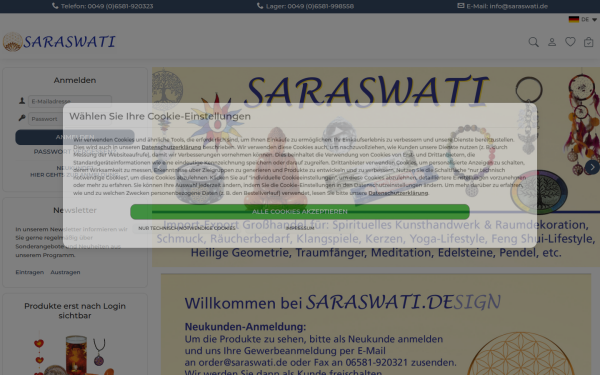The height and width of the screenshot is (375, 600).
Task: Open first Datenschutzerklärung link in cookie text
Action: pyautogui.click(x=171, y=147)
